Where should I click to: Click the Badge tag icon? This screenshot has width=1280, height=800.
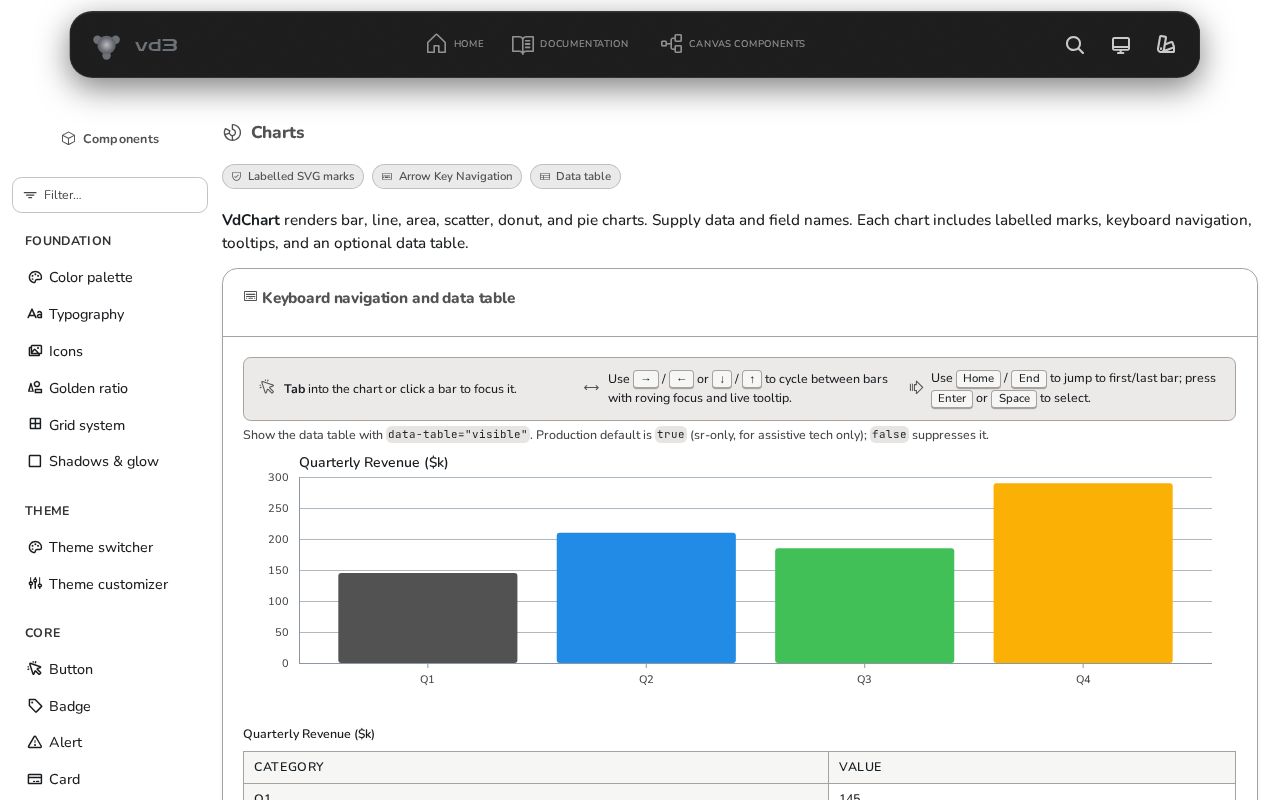[x=35, y=706]
